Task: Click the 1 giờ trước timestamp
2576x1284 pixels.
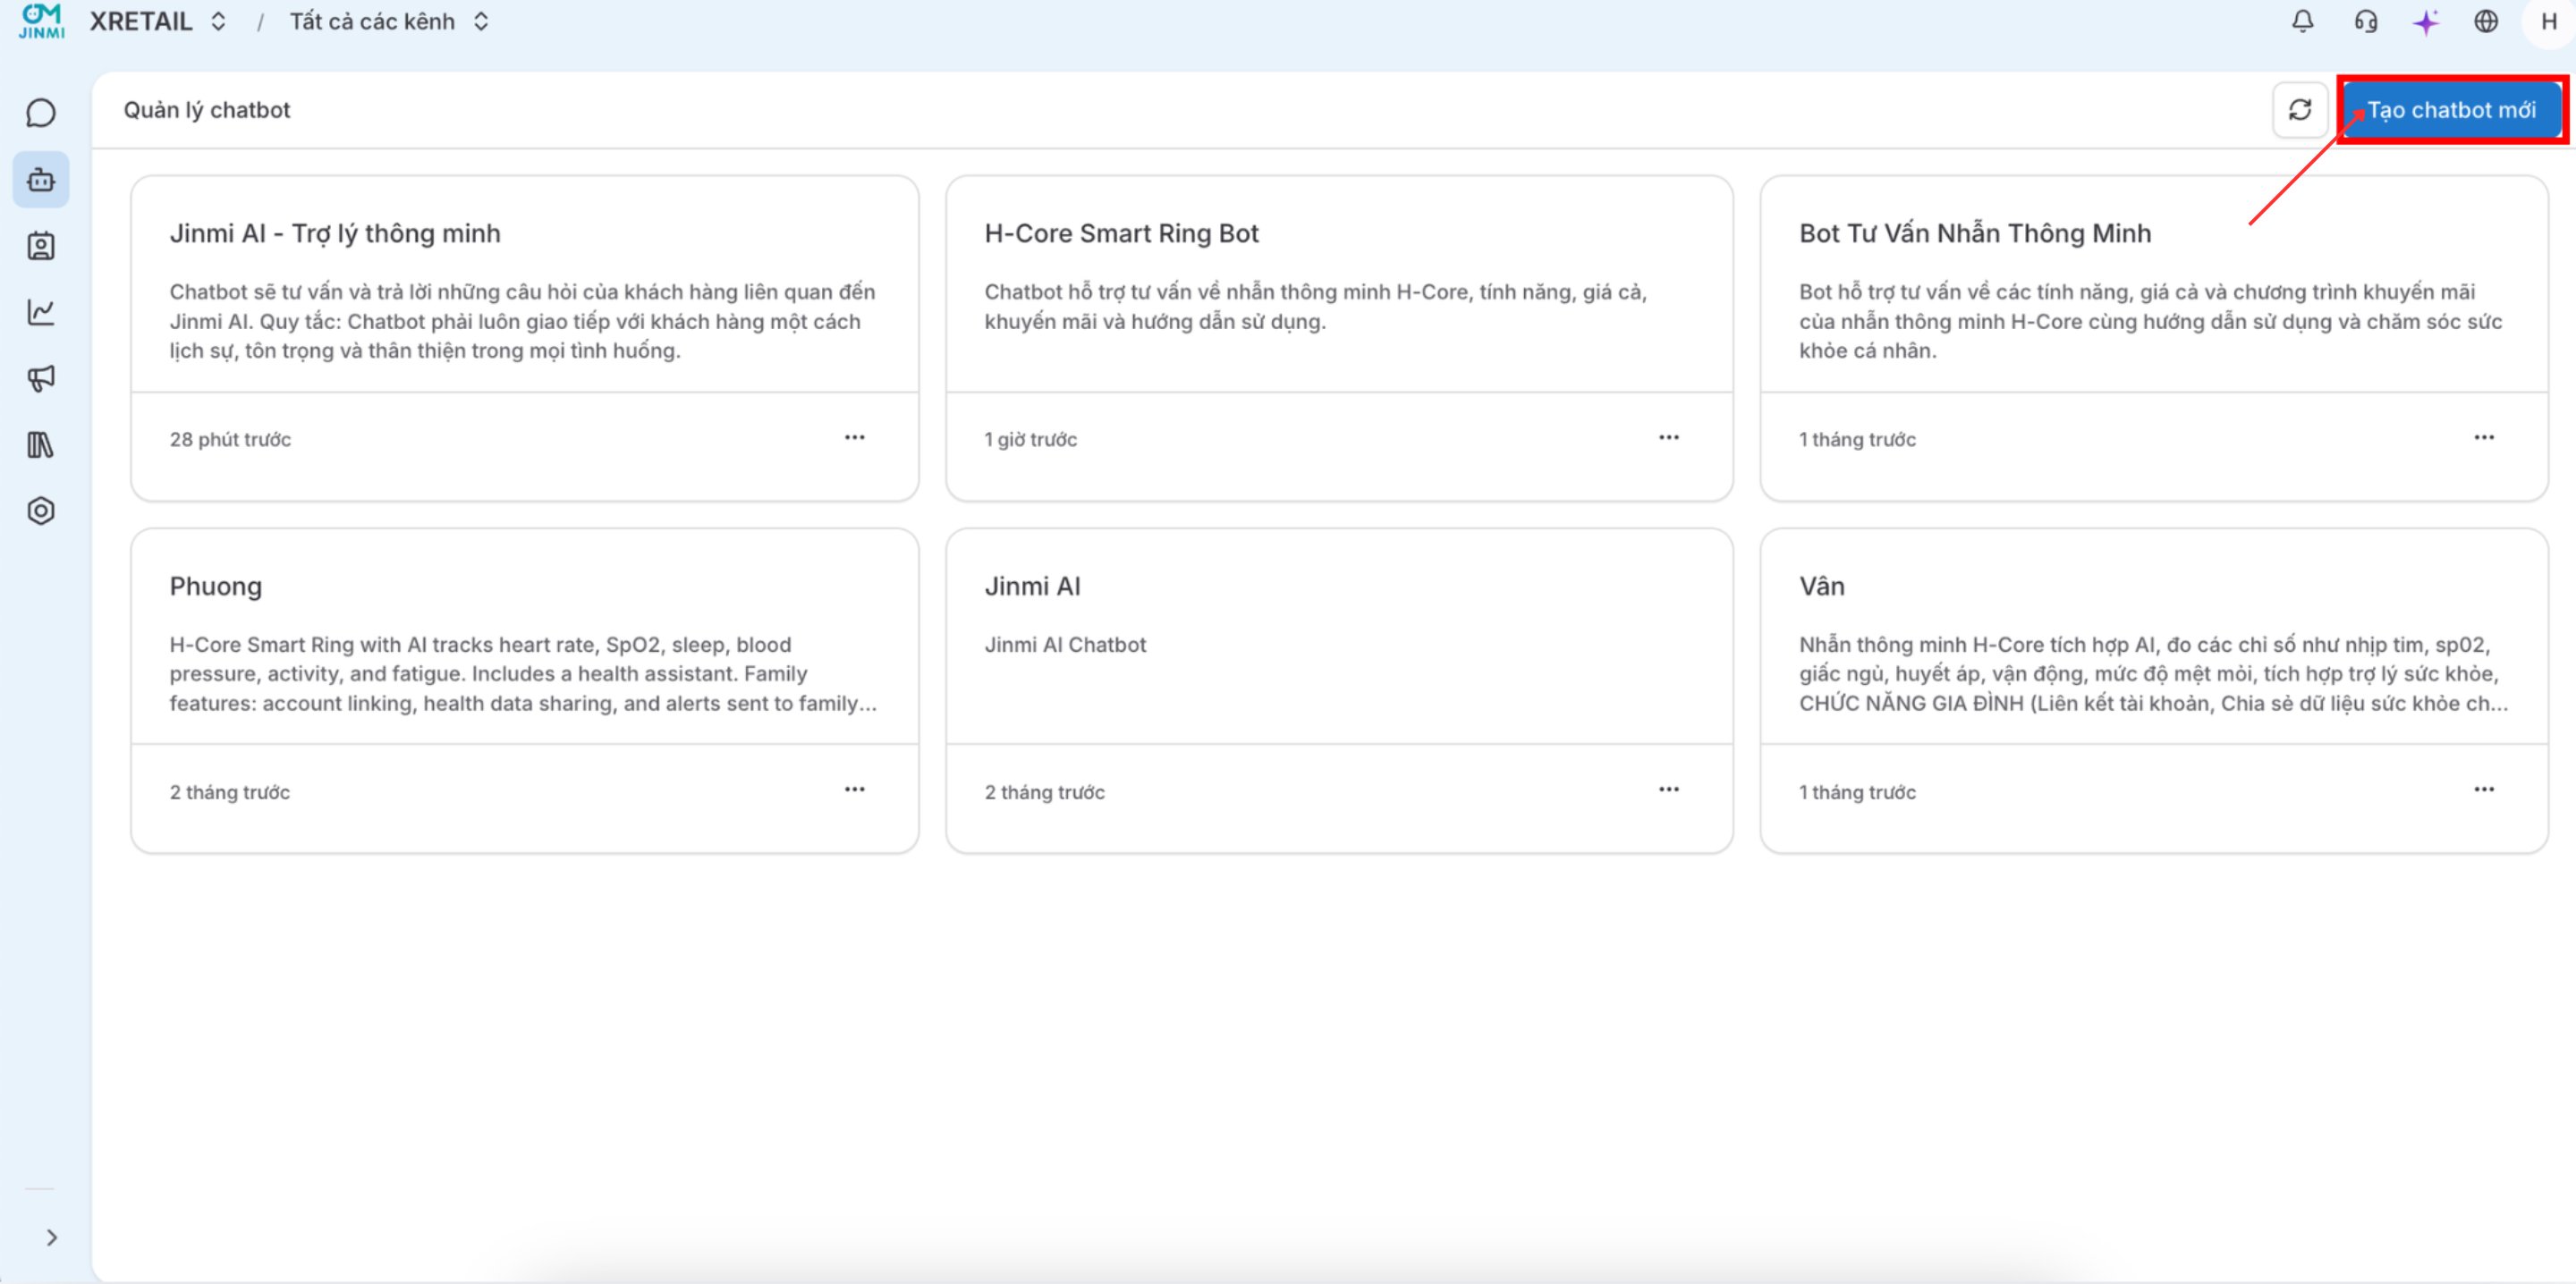Action: coord(1030,439)
